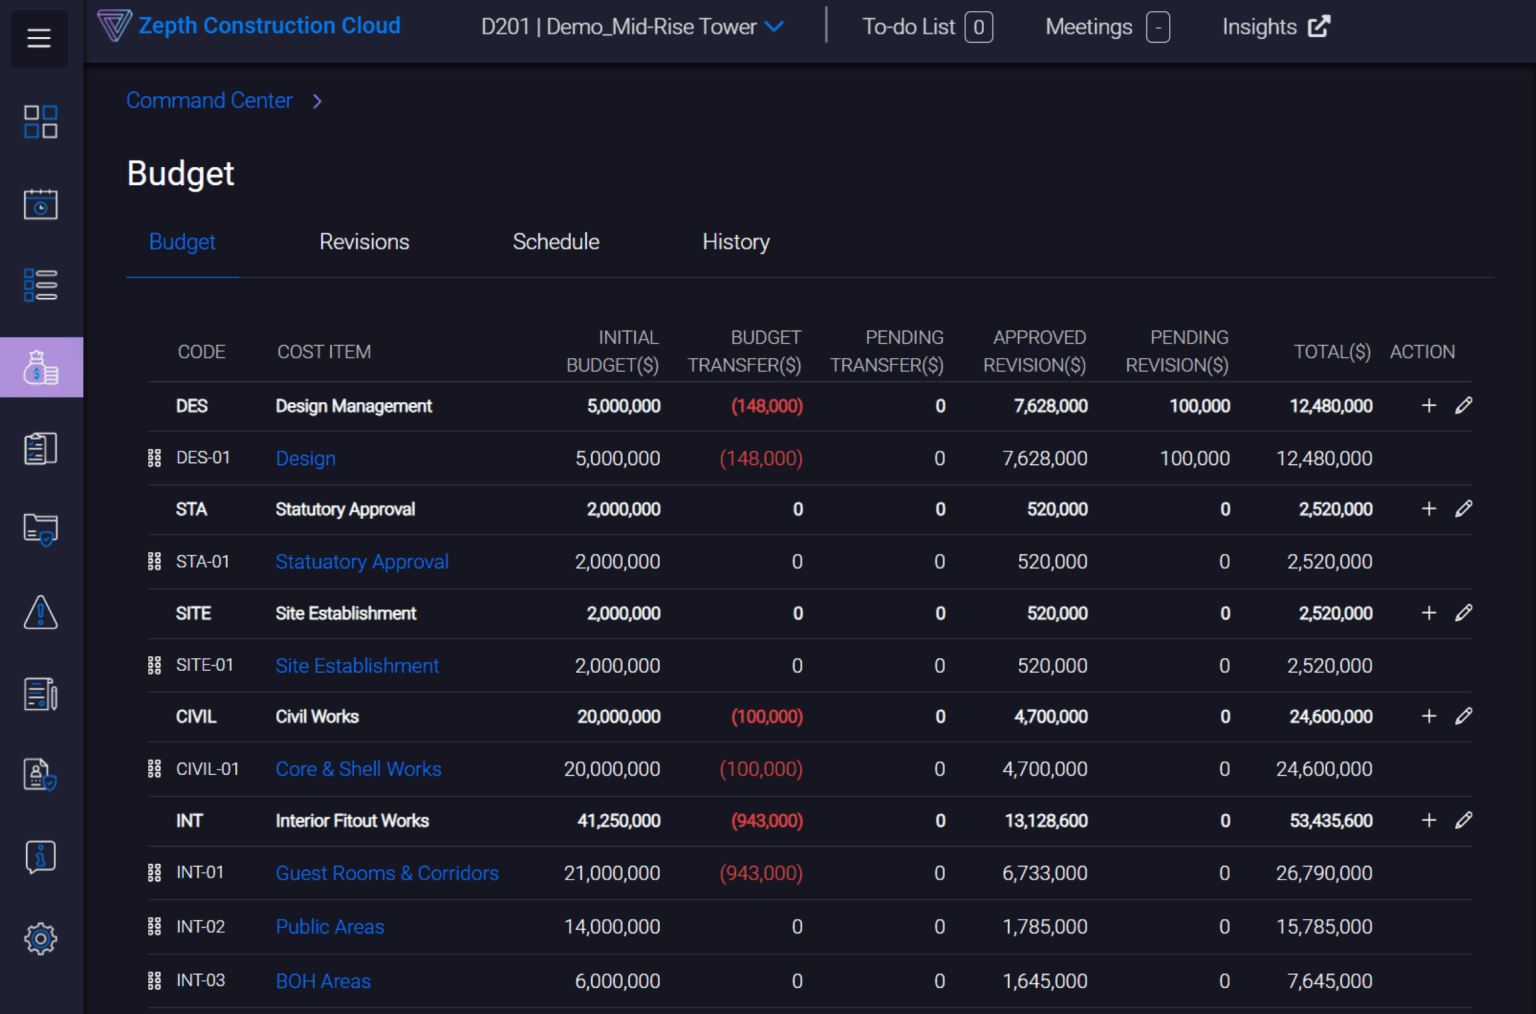Image resolution: width=1536 pixels, height=1014 pixels.
Task: Select the 13,128,600 approved revision value
Action: (x=1046, y=821)
